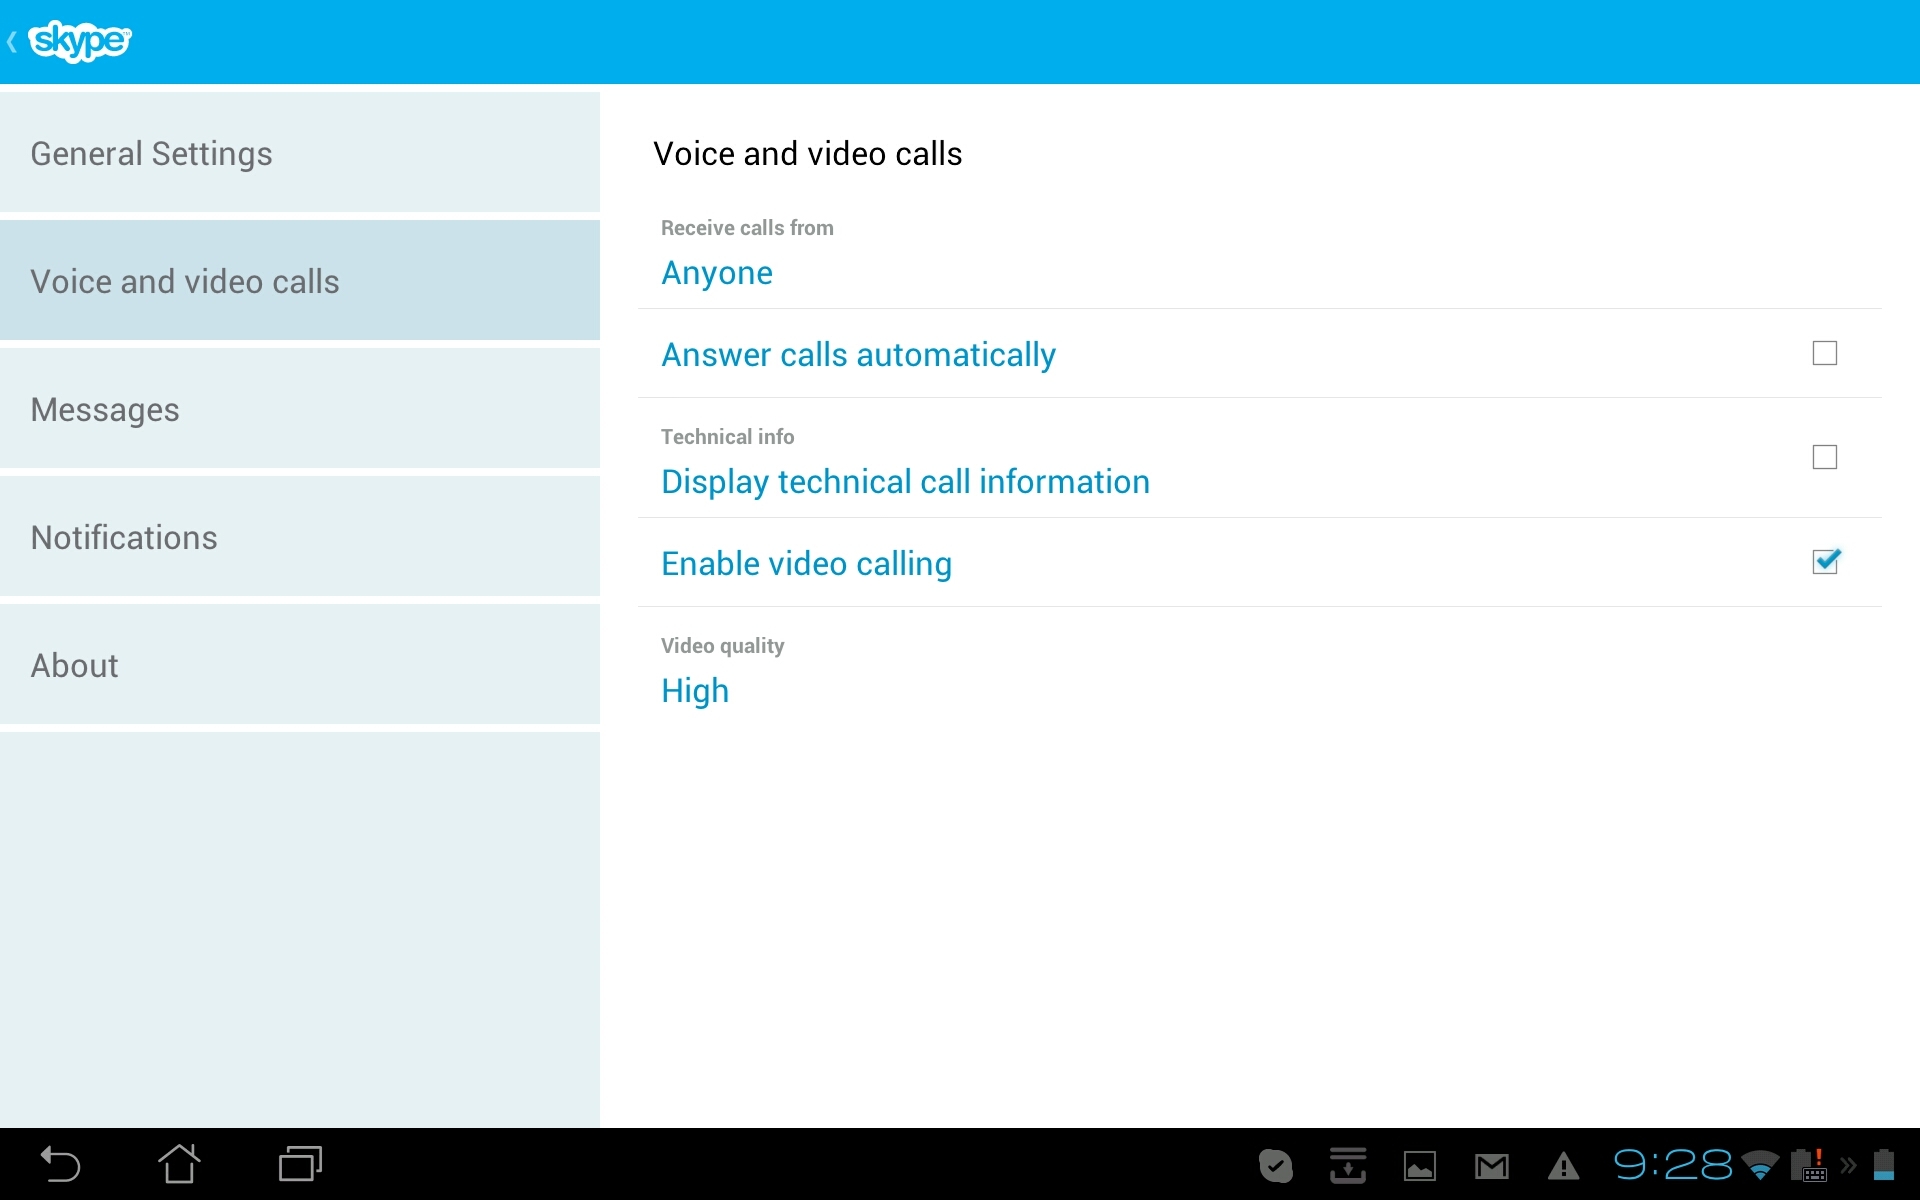Tap the back arrow next to the Skype logo
The width and height of the screenshot is (1920, 1200).
pos(12,41)
